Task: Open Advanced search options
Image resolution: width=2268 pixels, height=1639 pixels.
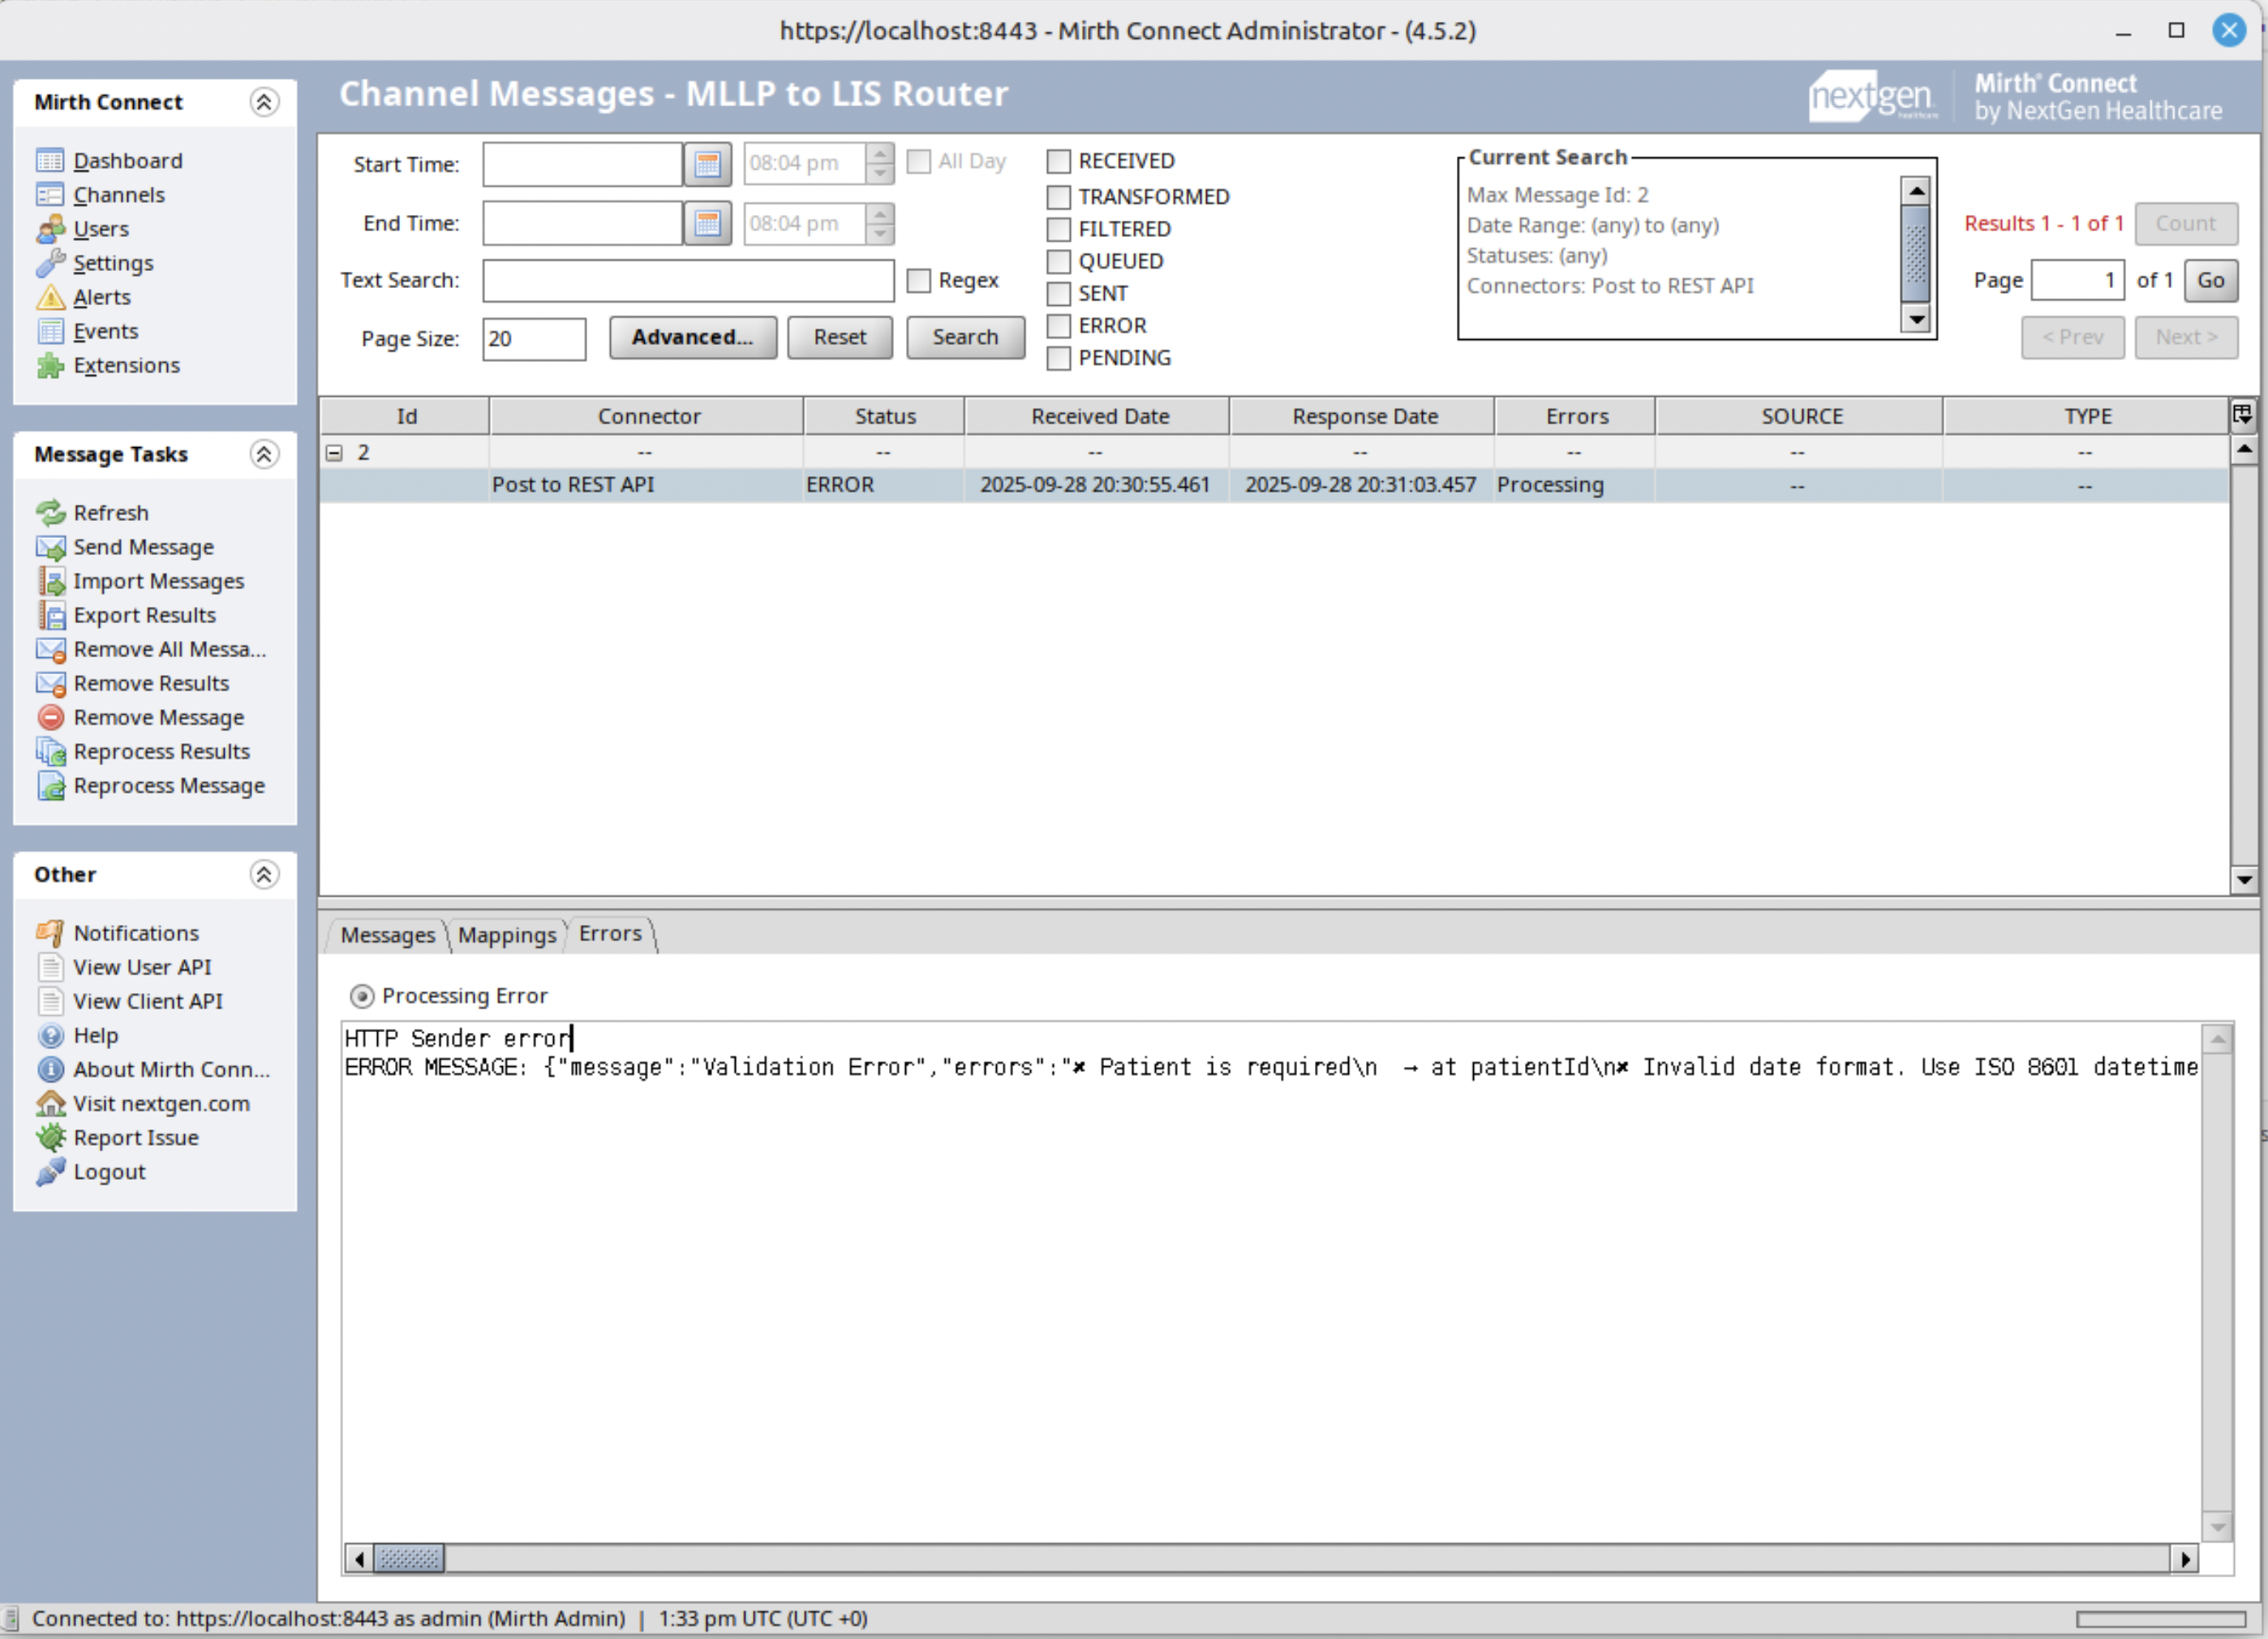Action: tap(692, 337)
